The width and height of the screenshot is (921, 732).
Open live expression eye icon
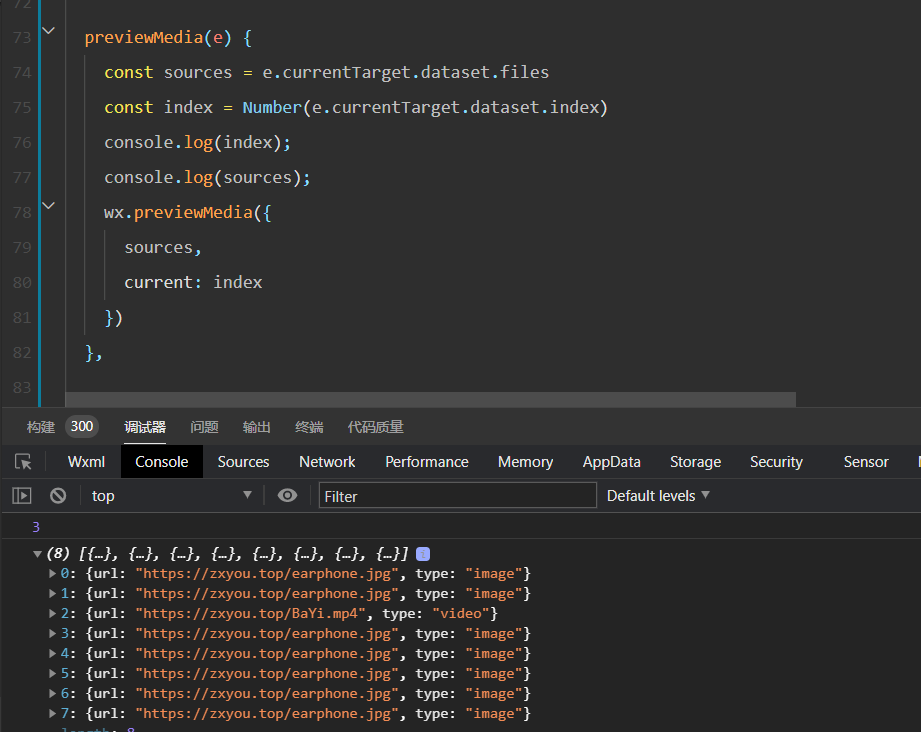pyautogui.click(x=287, y=495)
